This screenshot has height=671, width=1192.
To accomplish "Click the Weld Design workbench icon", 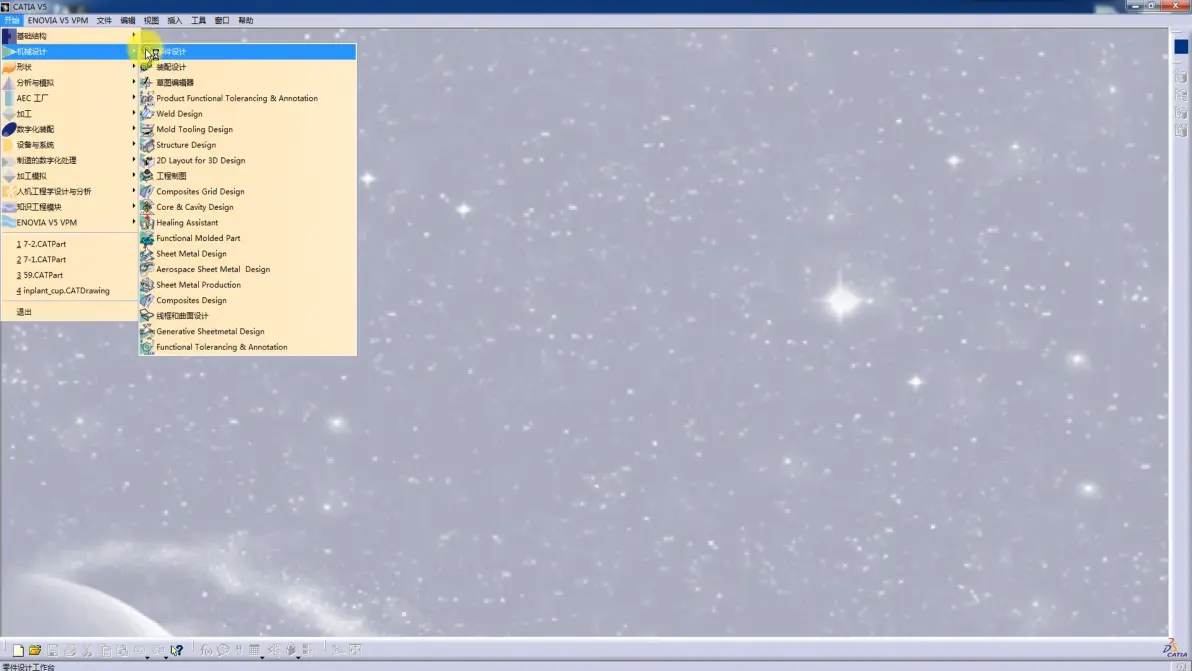I will pos(147,114).
